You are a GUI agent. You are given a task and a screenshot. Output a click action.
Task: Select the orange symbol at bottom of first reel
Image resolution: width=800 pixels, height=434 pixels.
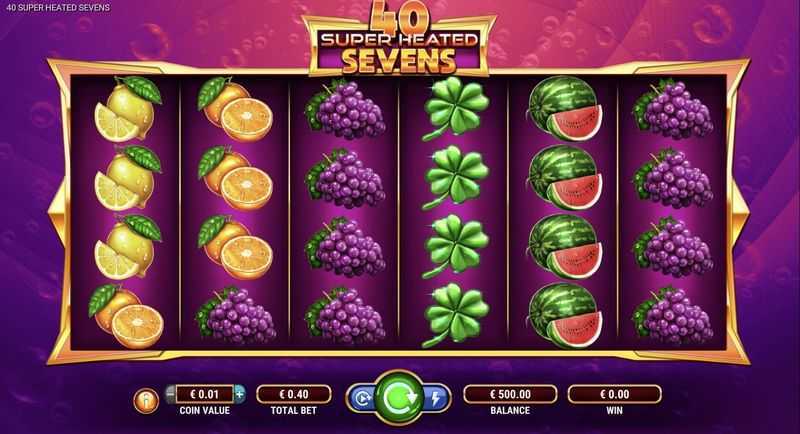[126, 316]
